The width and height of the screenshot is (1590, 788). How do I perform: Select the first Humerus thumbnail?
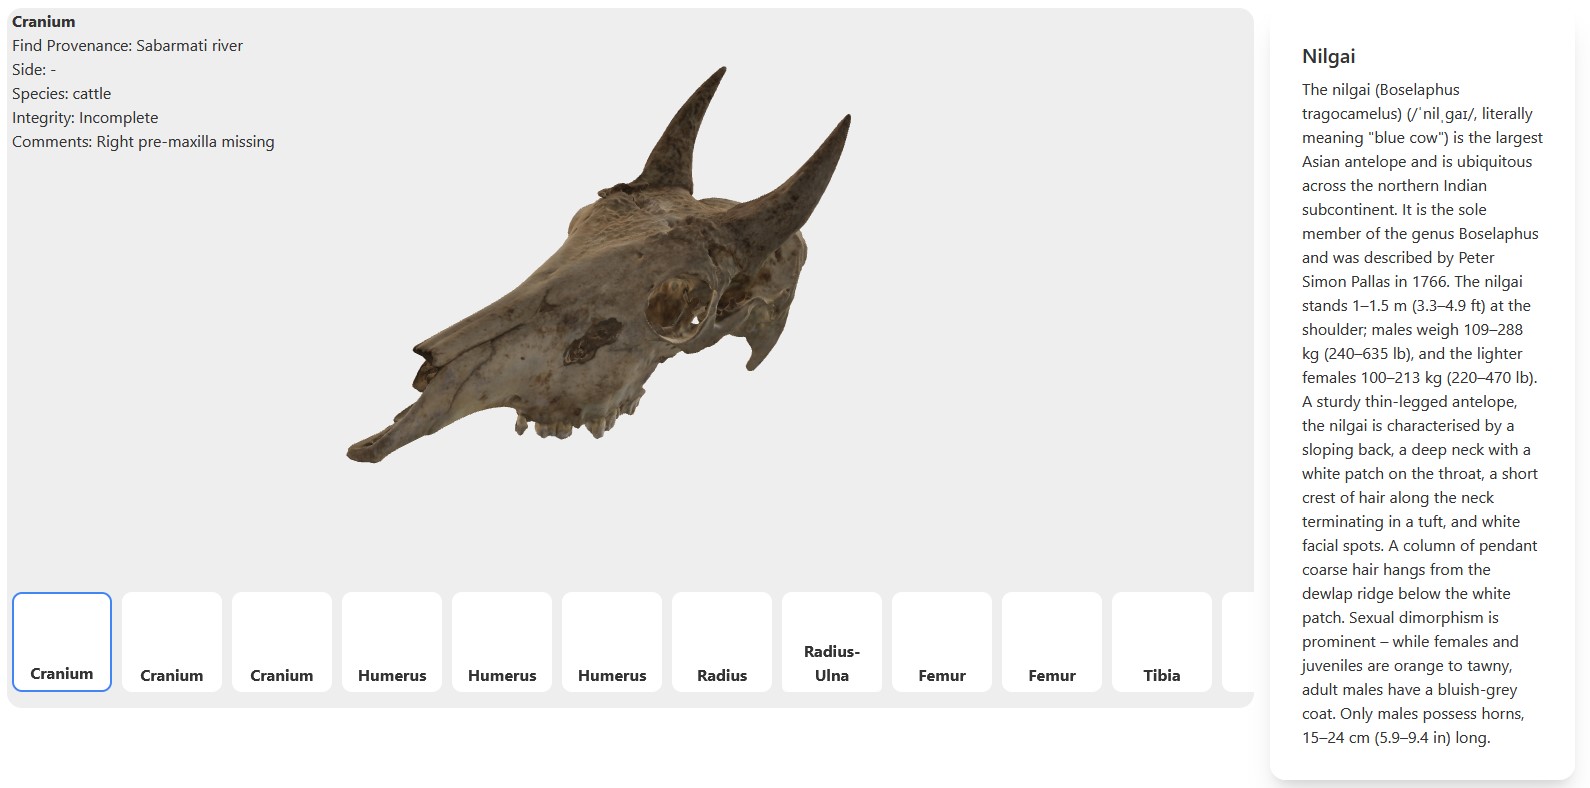point(392,642)
